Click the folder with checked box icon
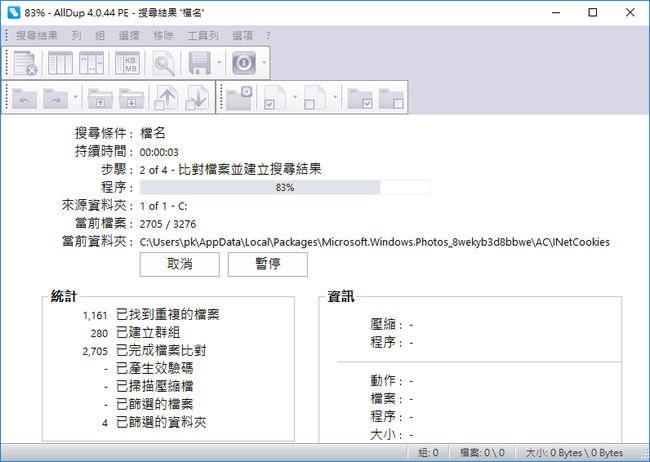This screenshot has height=462, width=650. [x=360, y=98]
